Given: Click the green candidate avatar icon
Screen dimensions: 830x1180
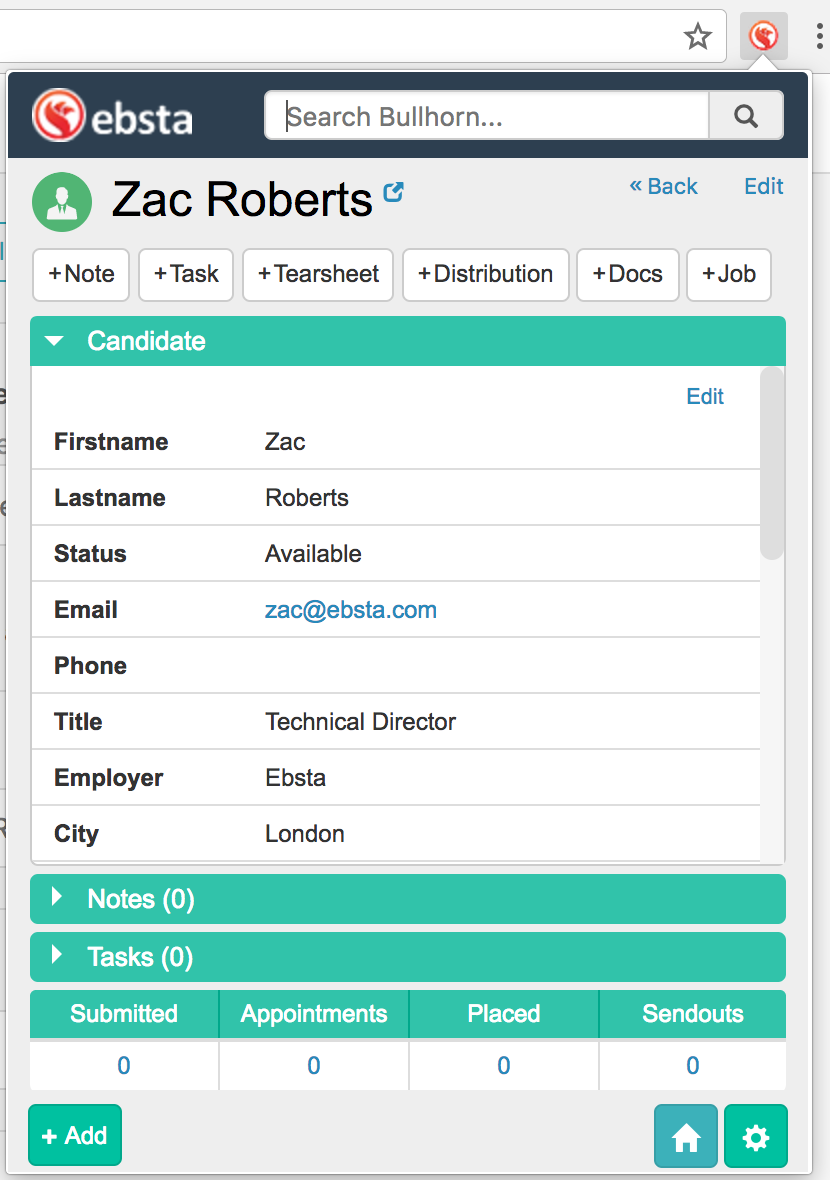Looking at the screenshot, I should [62, 201].
